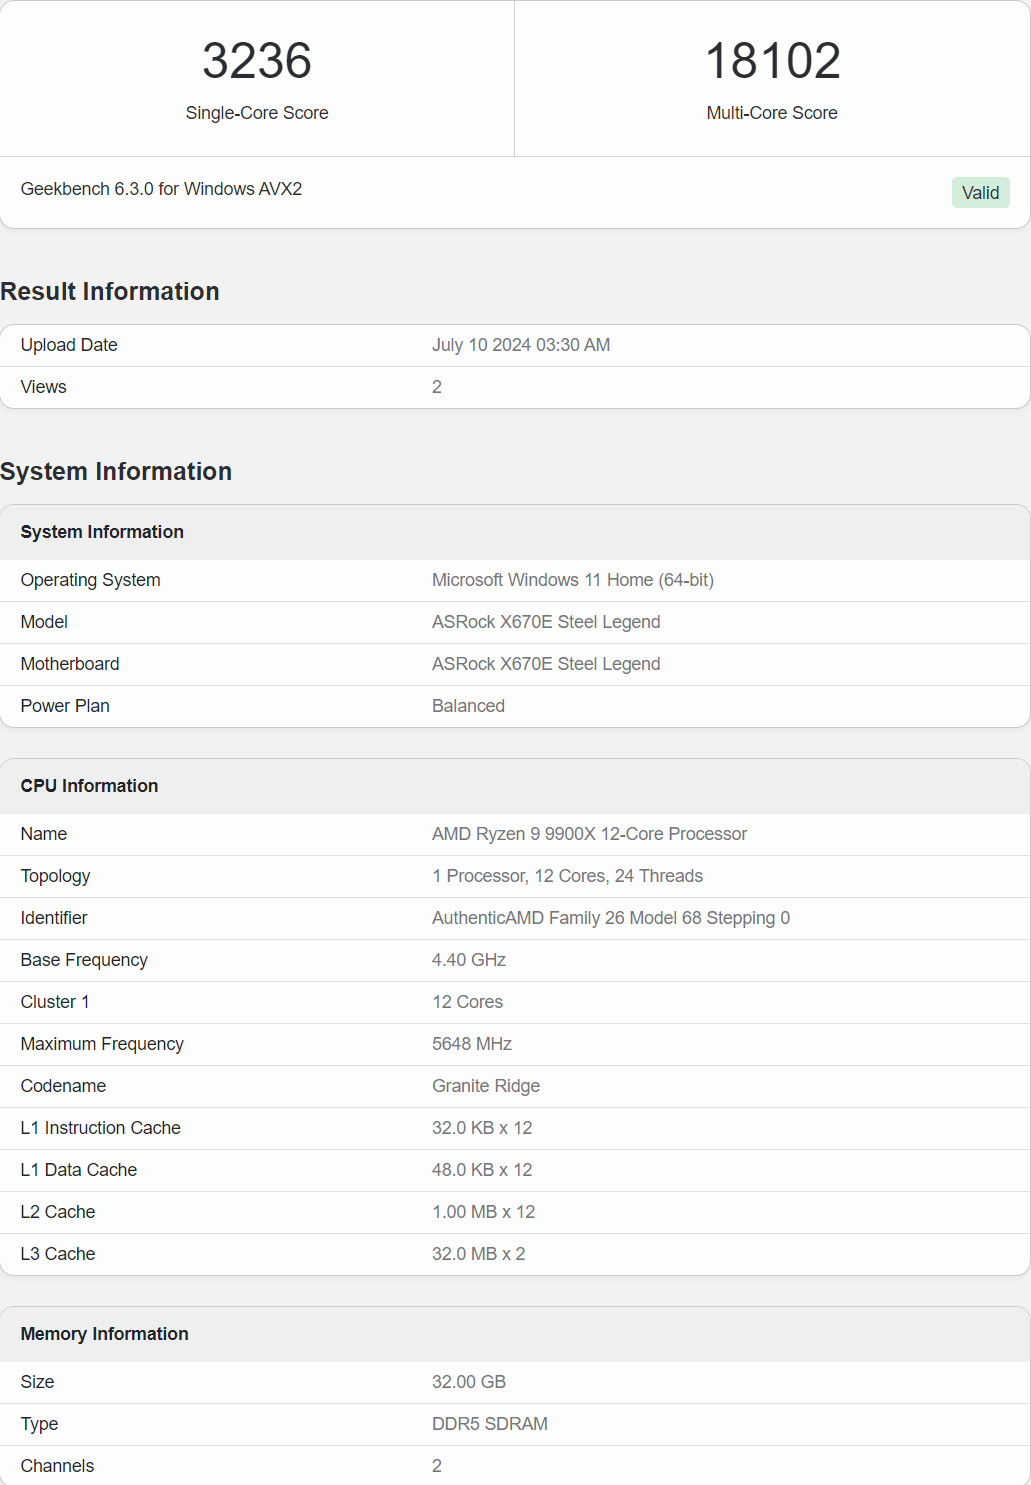The image size is (1031, 1485).
Task: Select Microsoft Windows 11 Home (64-bit) value
Action: point(573,580)
